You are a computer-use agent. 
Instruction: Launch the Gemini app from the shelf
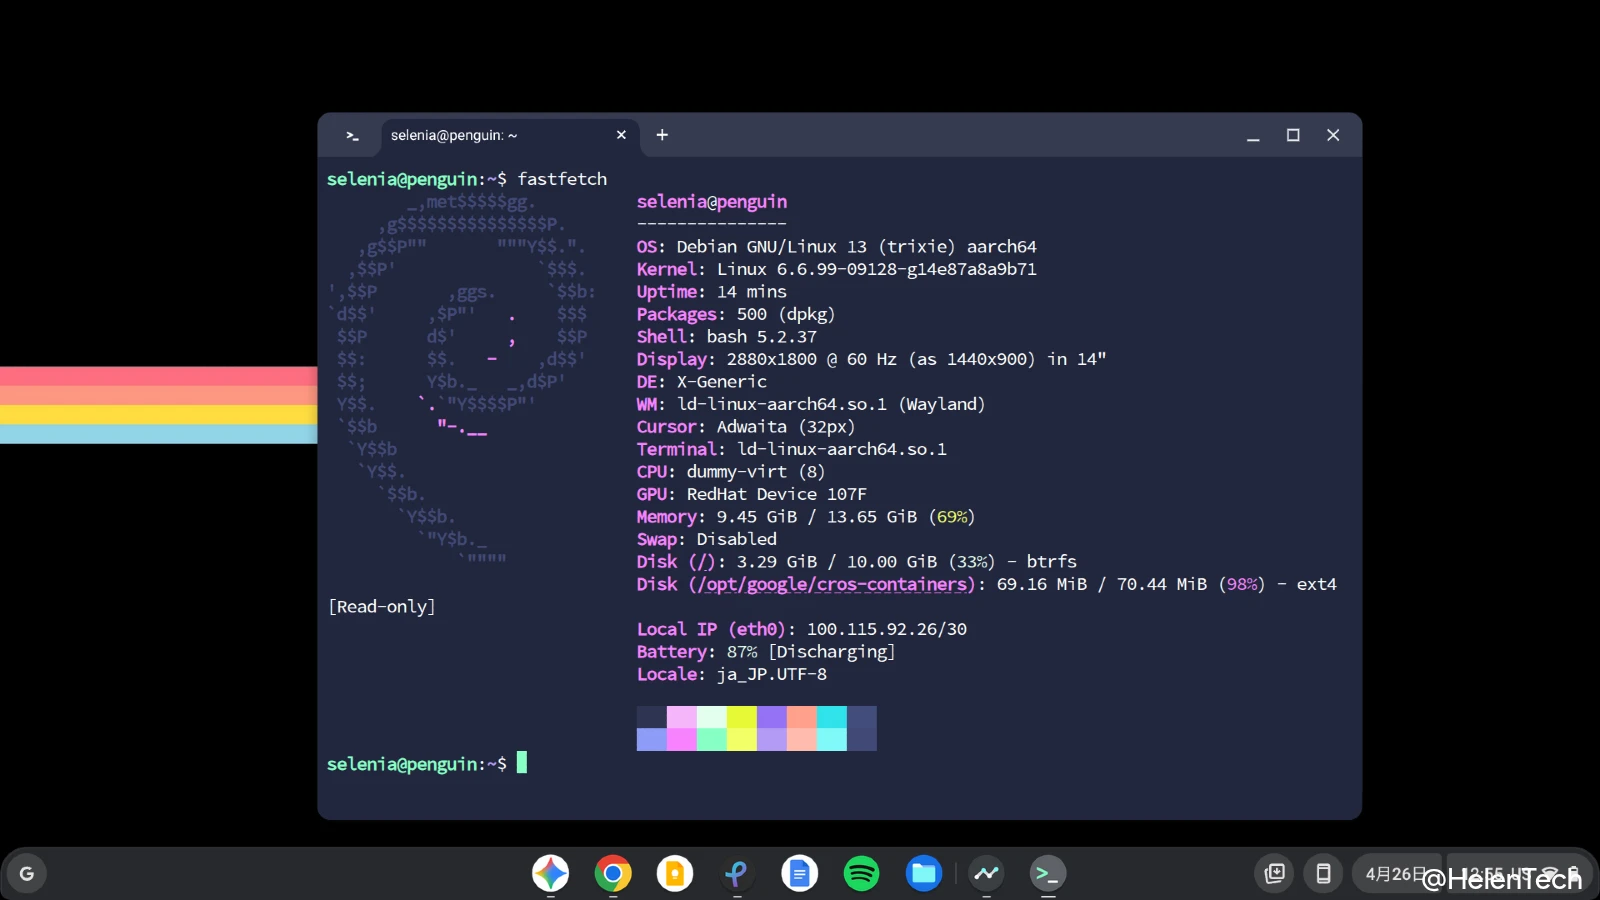551,873
